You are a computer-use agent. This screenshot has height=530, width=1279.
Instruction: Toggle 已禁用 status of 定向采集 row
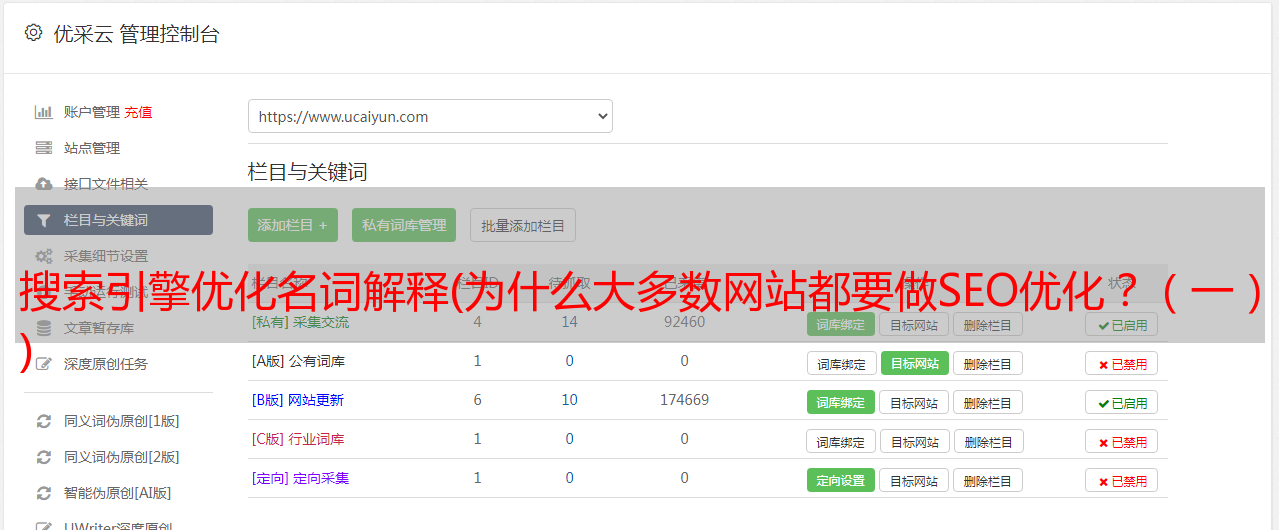click(x=1122, y=480)
